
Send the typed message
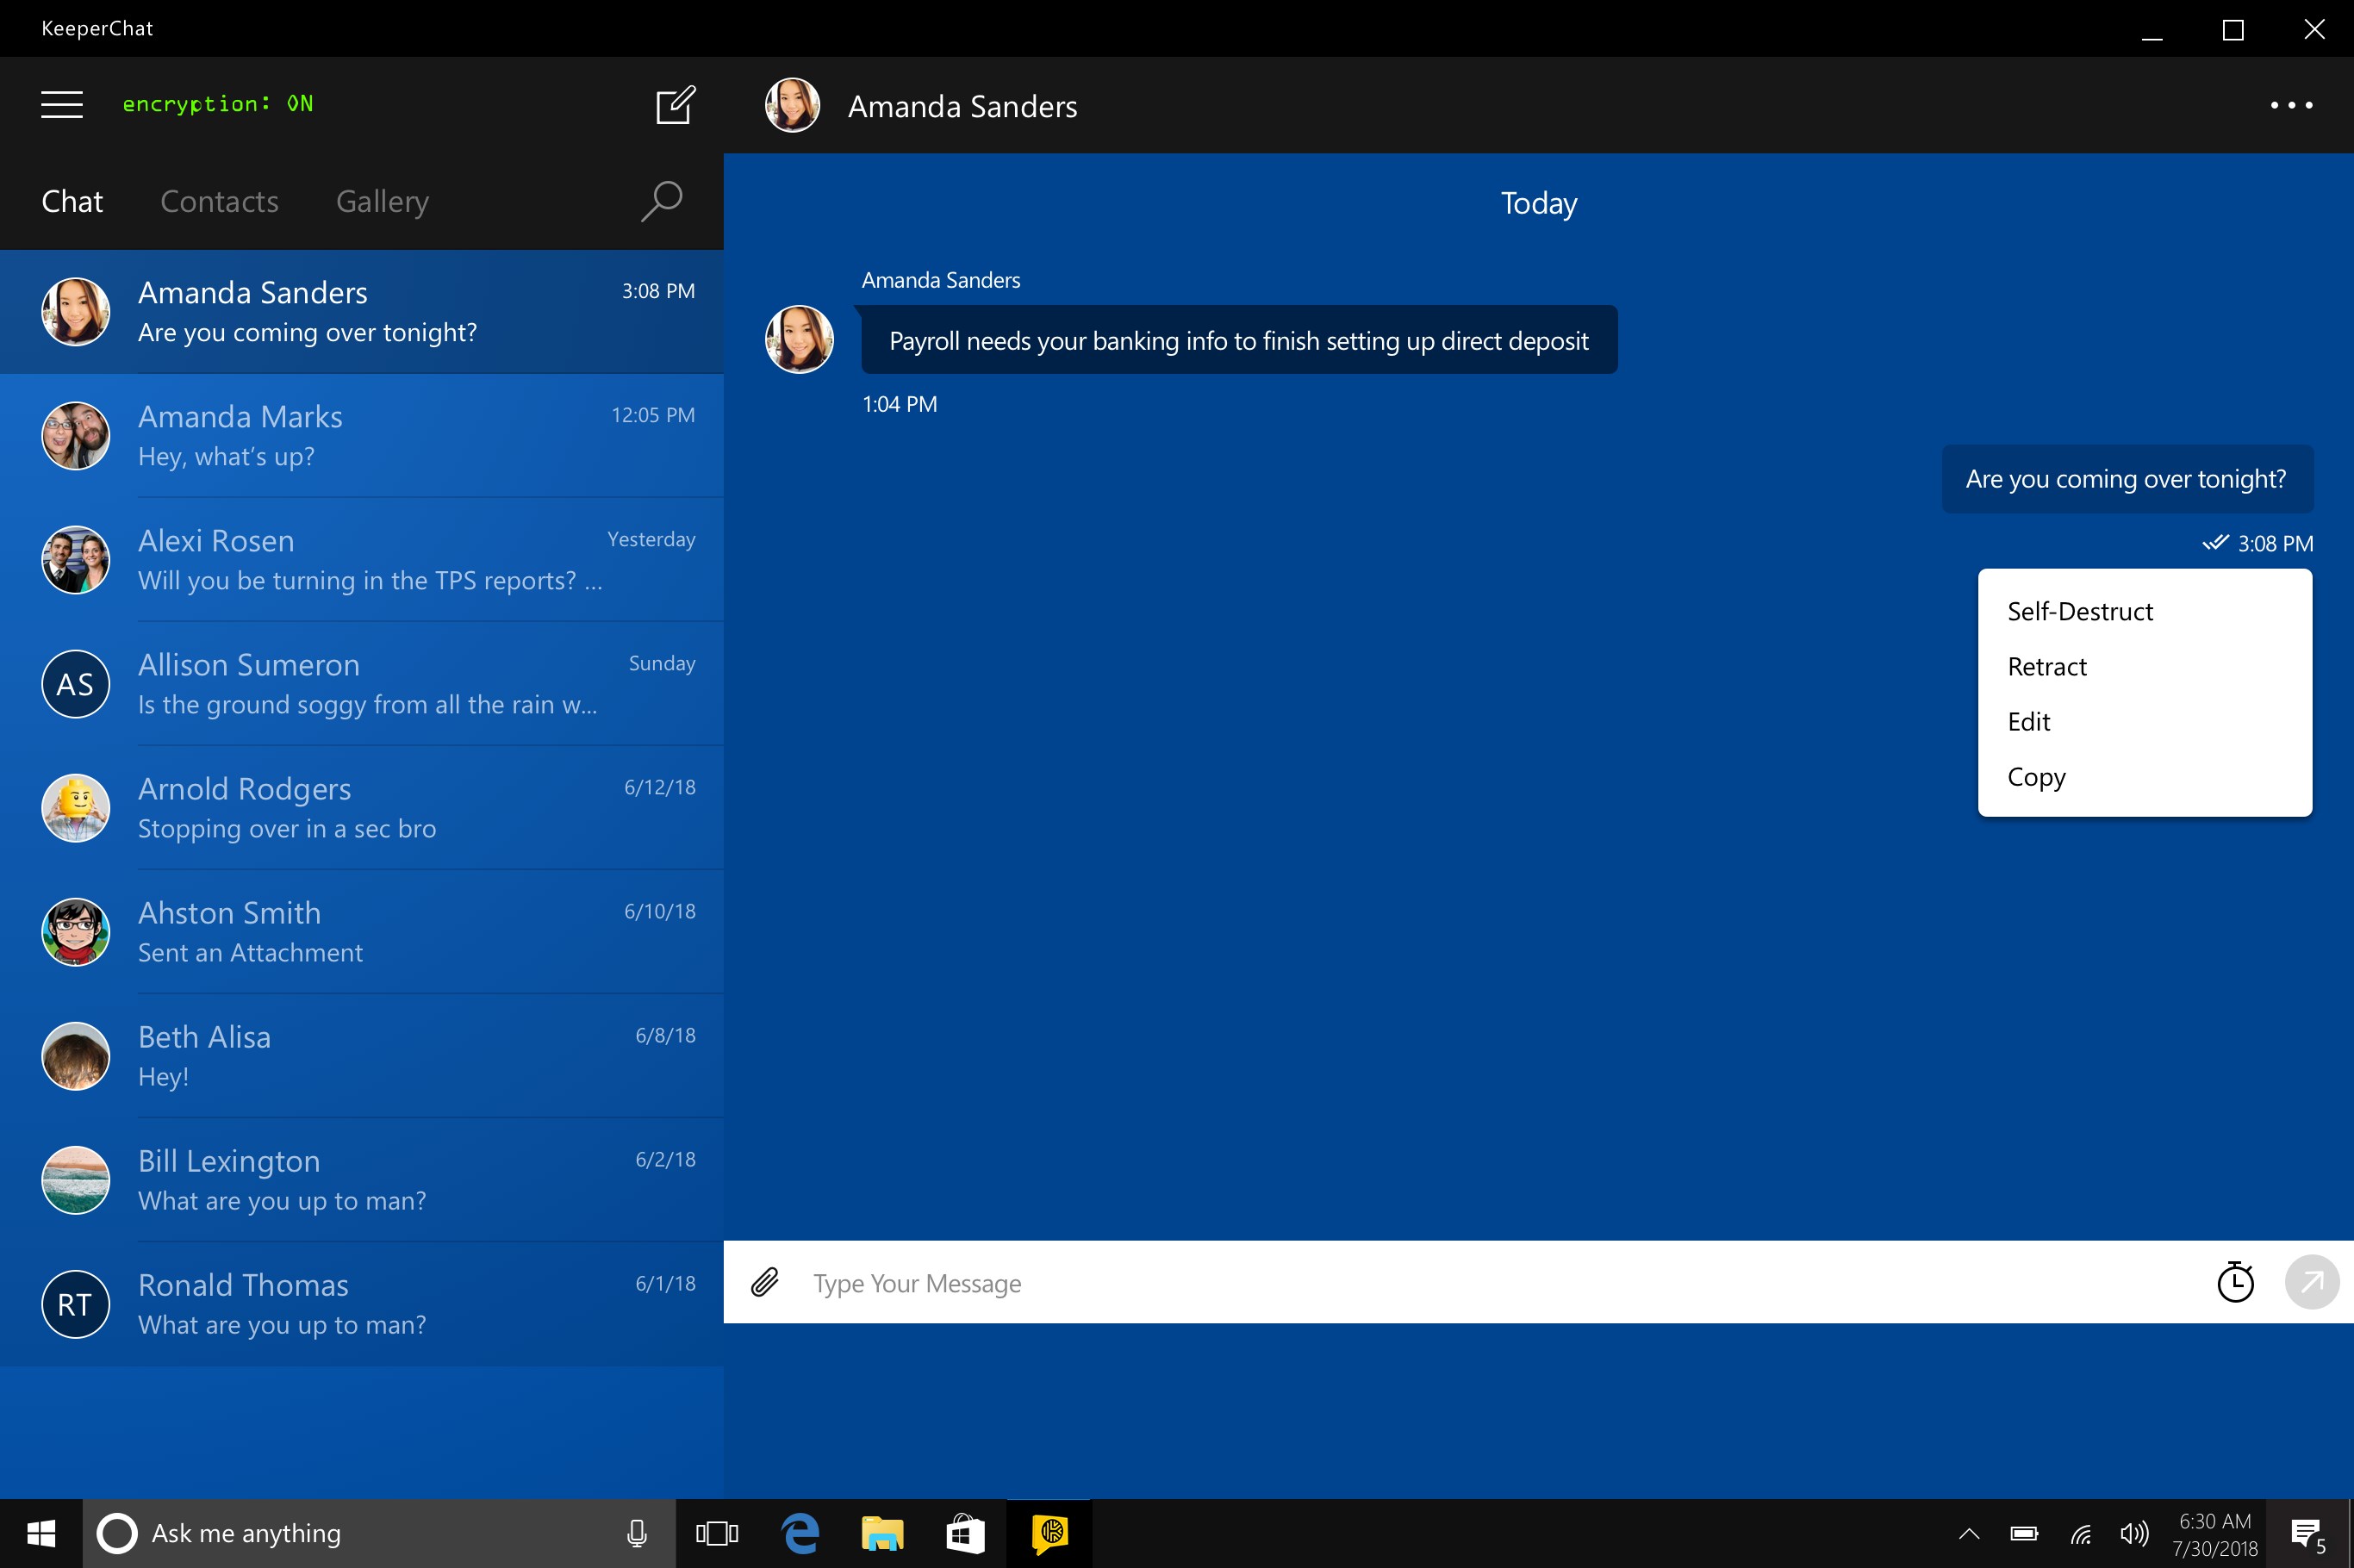(2310, 1282)
